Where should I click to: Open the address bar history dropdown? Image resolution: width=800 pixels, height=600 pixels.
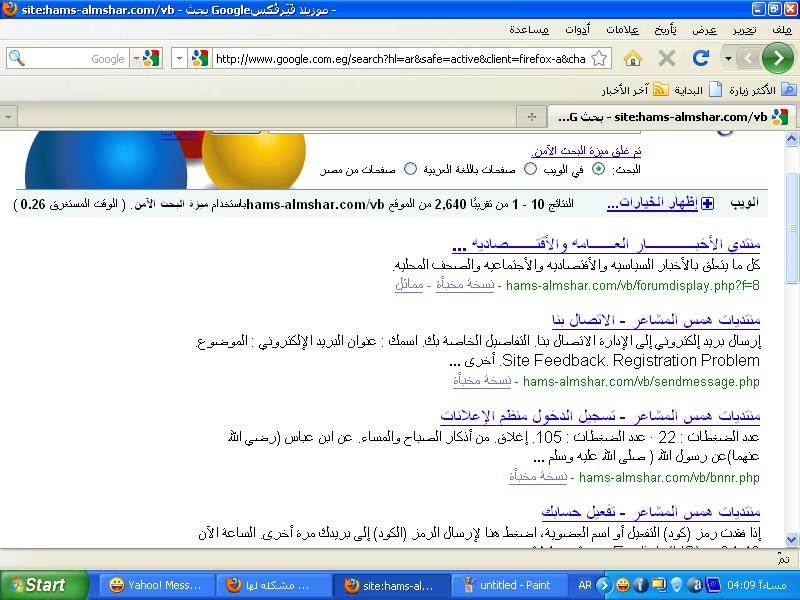[x=179, y=59]
